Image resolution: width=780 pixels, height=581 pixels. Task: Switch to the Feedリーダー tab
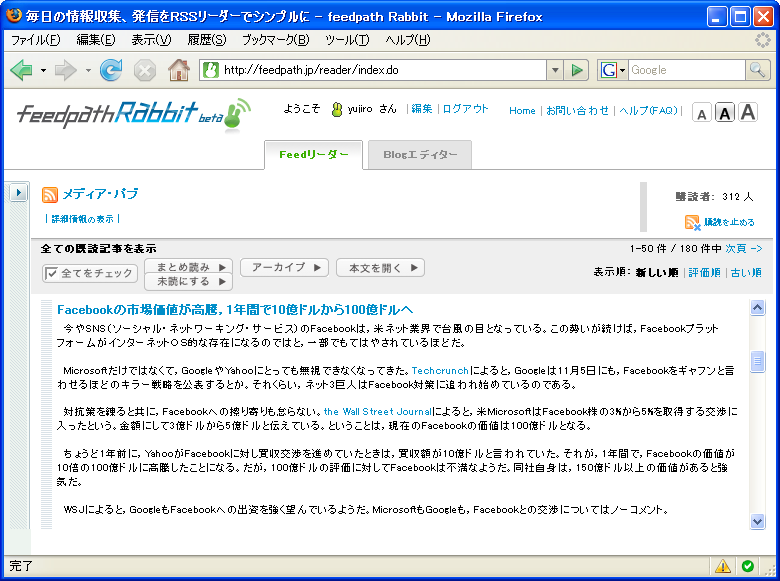[313, 155]
